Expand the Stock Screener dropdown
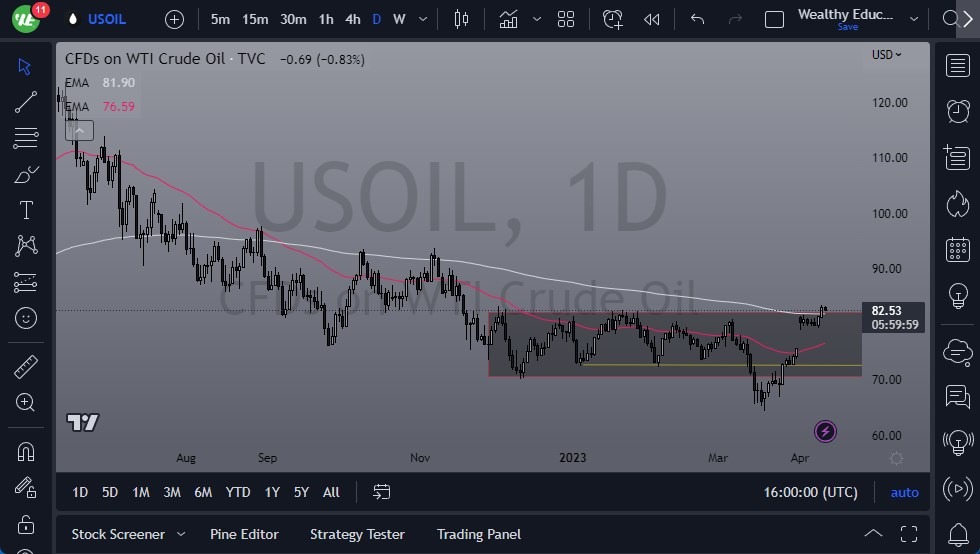Screen dimensions: 980x554 [180, 534]
